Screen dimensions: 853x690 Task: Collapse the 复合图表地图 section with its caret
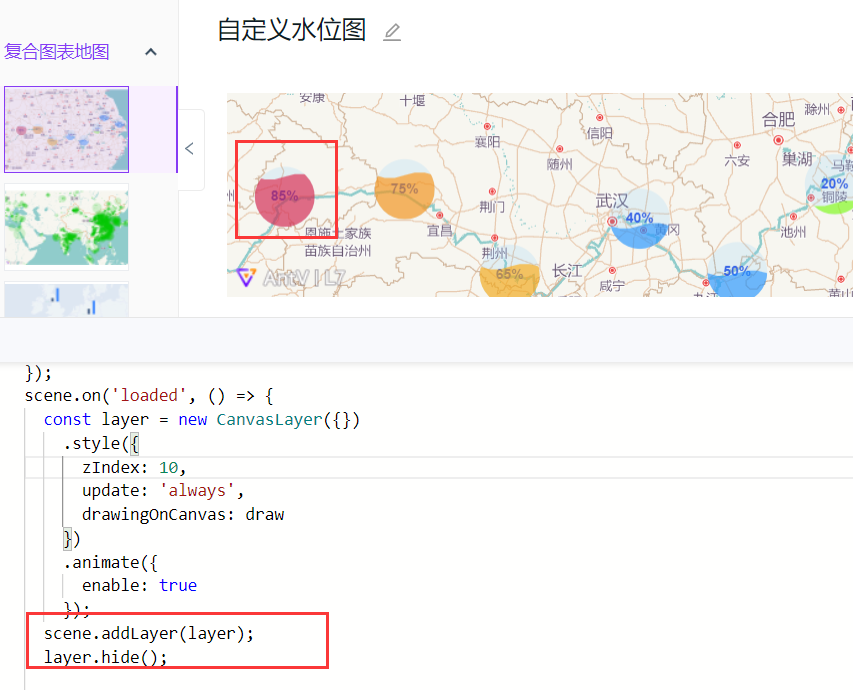pos(150,49)
